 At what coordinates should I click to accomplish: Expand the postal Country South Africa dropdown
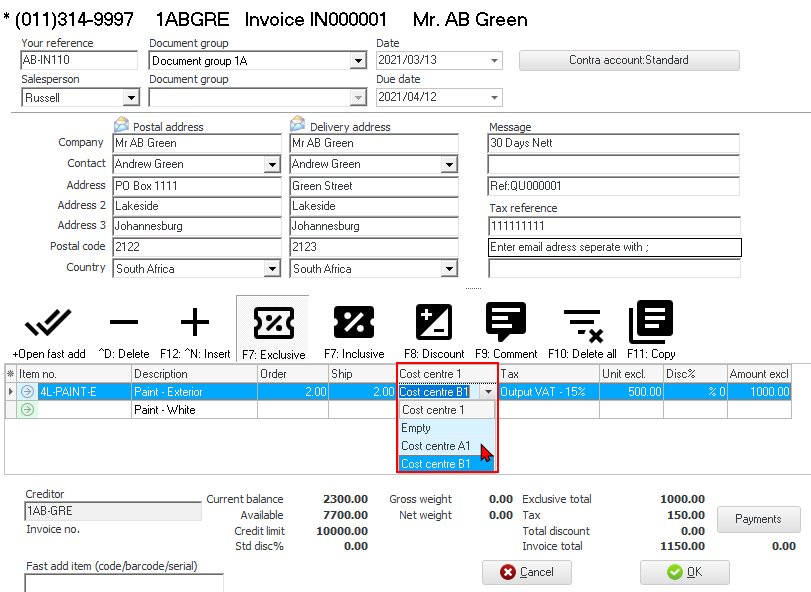[x=272, y=269]
